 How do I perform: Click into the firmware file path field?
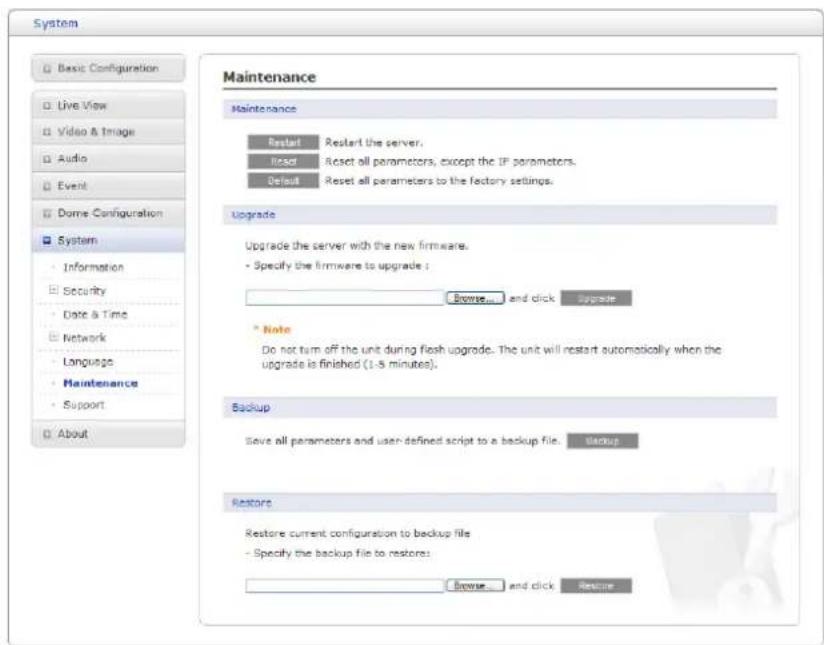point(345,298)
